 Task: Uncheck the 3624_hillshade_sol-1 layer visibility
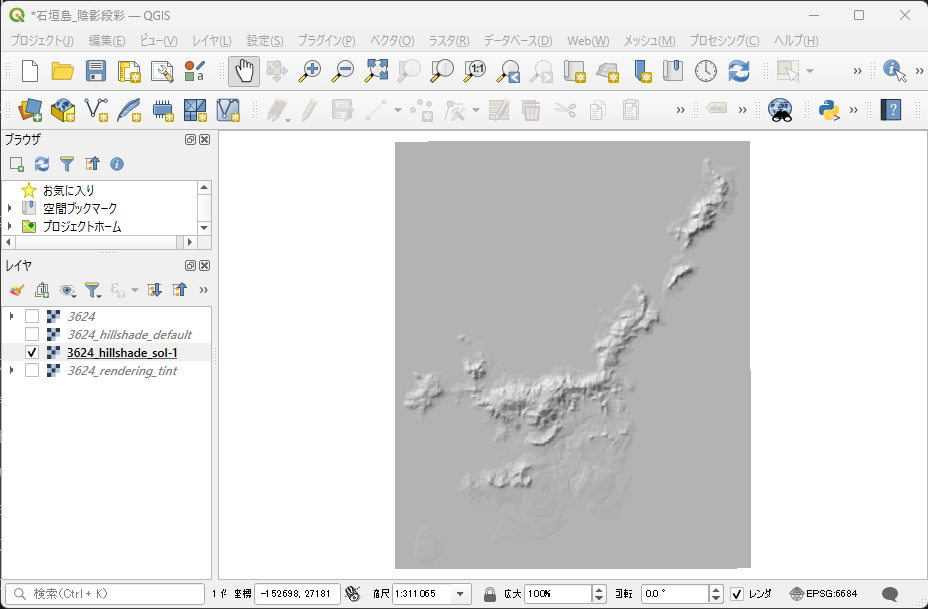[32, 352]
